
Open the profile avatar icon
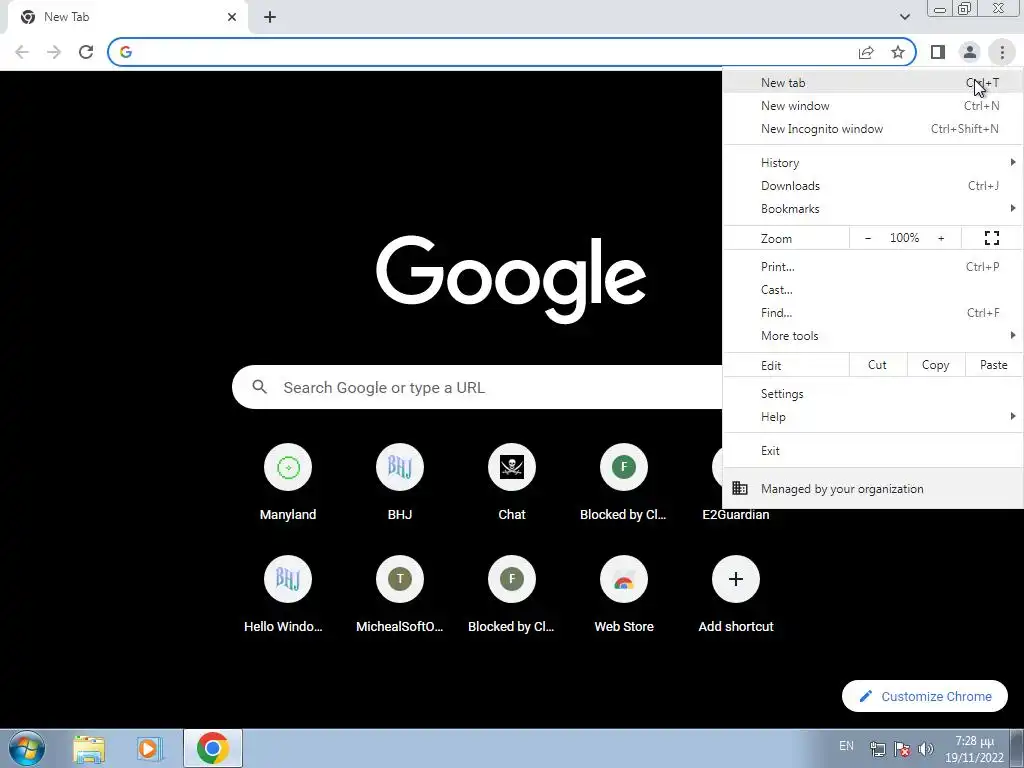(x=970, y=52)
